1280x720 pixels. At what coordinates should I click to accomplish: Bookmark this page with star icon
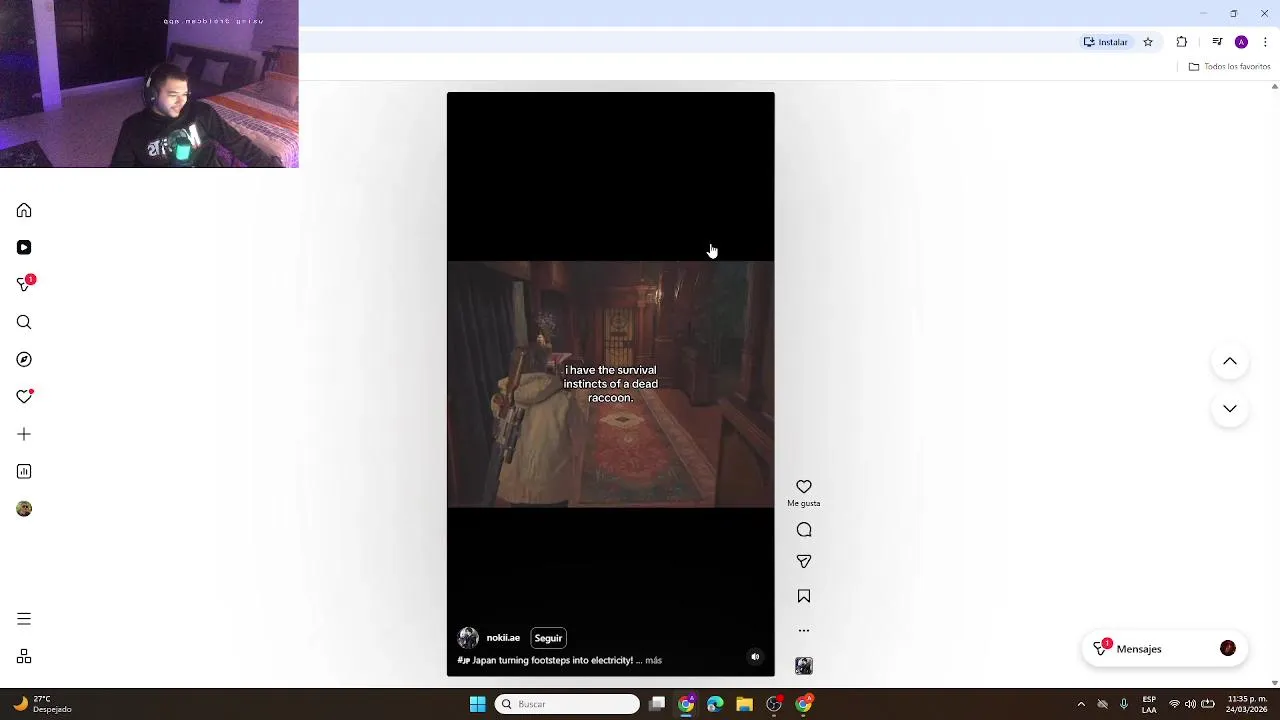[x=1148, y=42]
